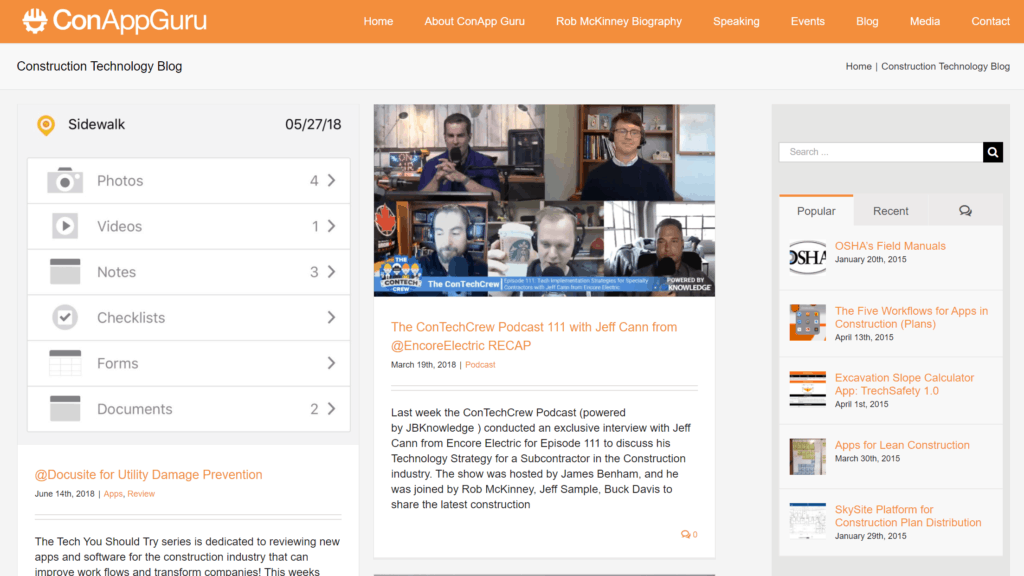Expand the Photos row chevron
This screenshot has width=1024, height=576.
(332, 180)
